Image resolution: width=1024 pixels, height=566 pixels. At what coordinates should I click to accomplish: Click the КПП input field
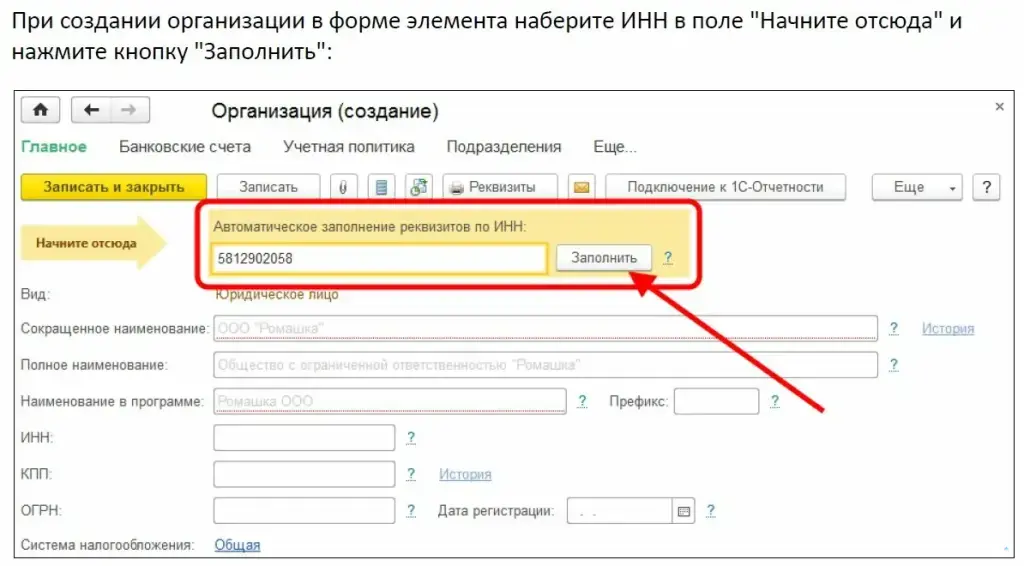click(x=304, y=474)
